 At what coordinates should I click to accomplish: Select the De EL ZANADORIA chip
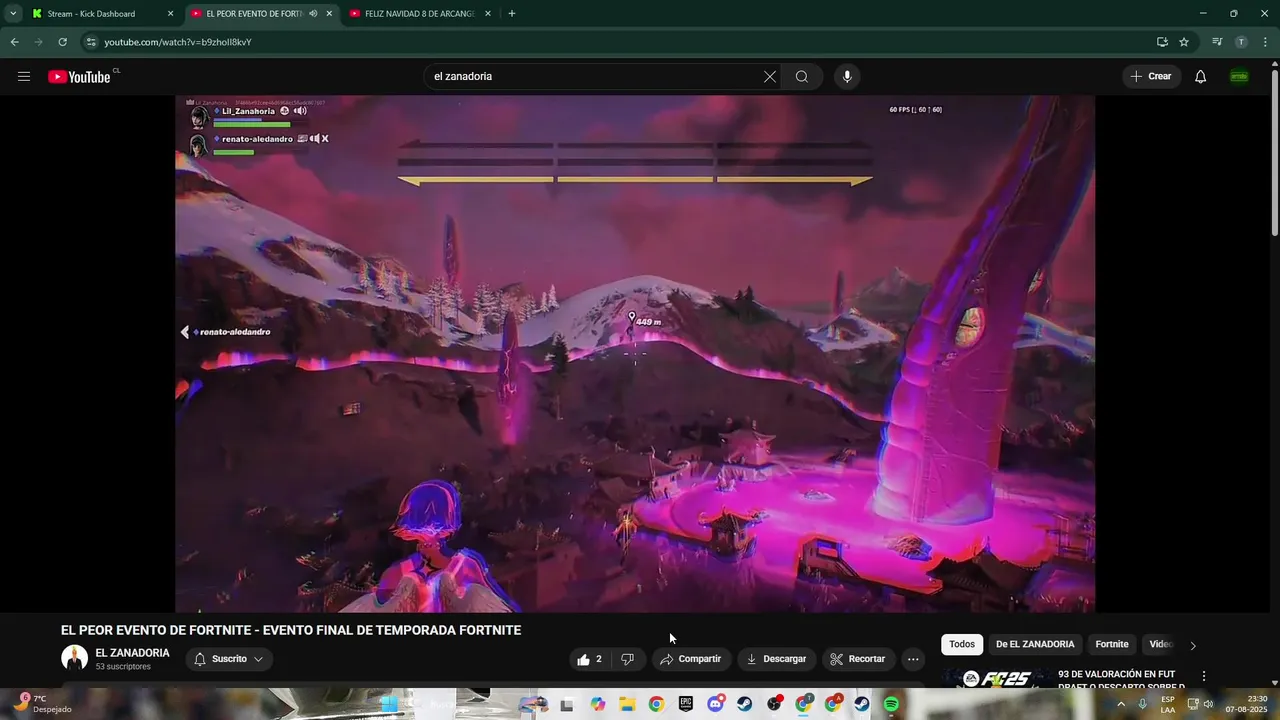[x=1035, y=645]
